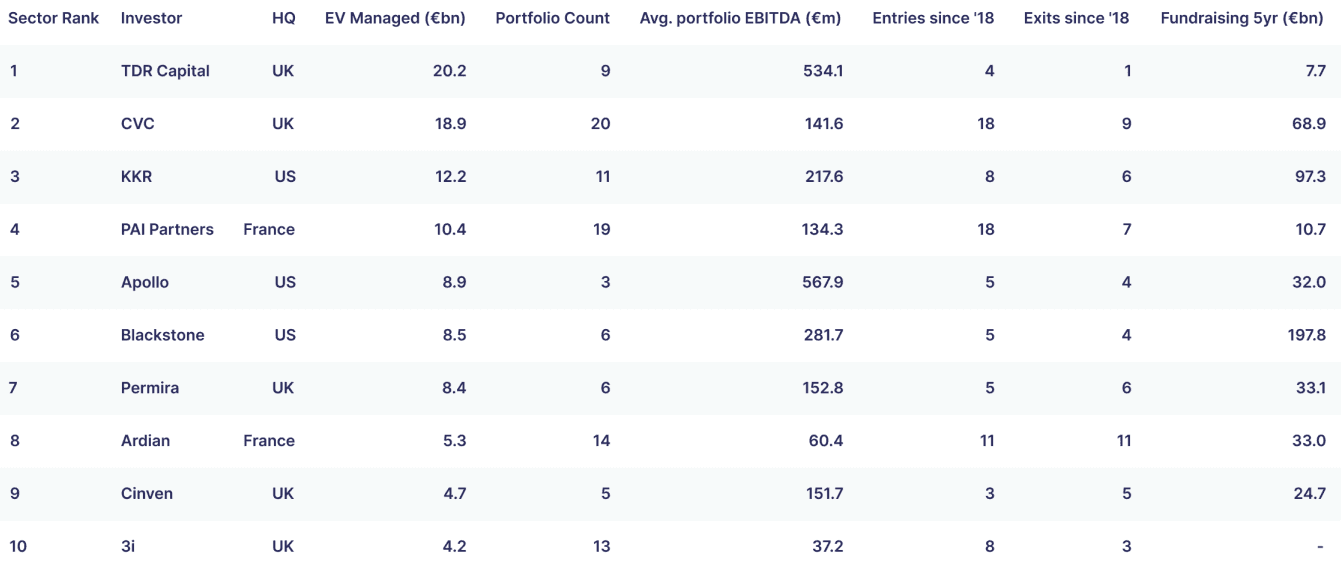1344x568 pixels.
Task: Select Blackstone's fundraising value 197.8
Action: 1307,335
